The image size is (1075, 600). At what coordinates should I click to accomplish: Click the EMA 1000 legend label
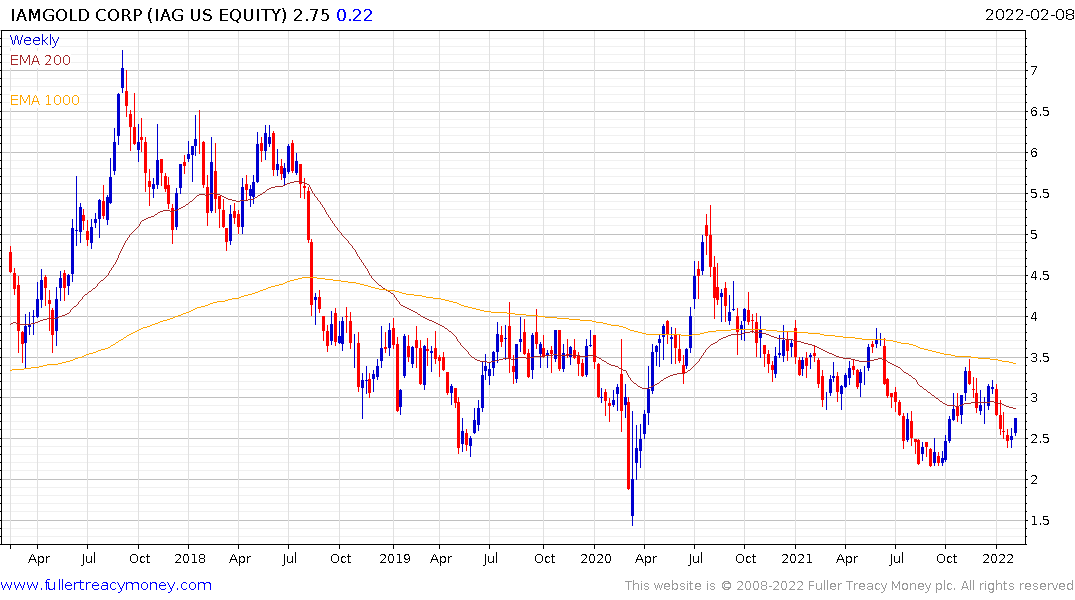coord(44,100)
